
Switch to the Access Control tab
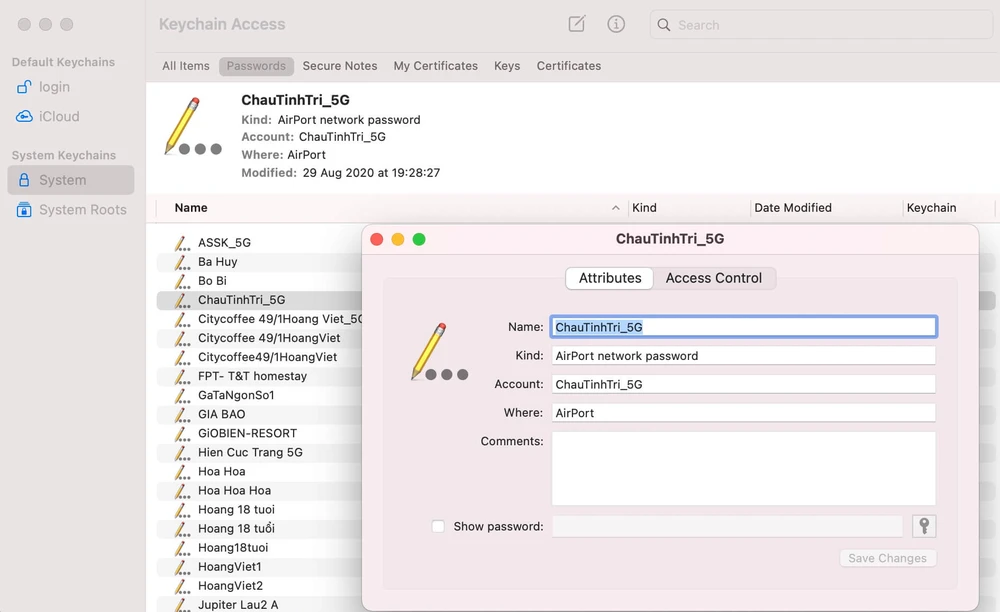(714, 278)
